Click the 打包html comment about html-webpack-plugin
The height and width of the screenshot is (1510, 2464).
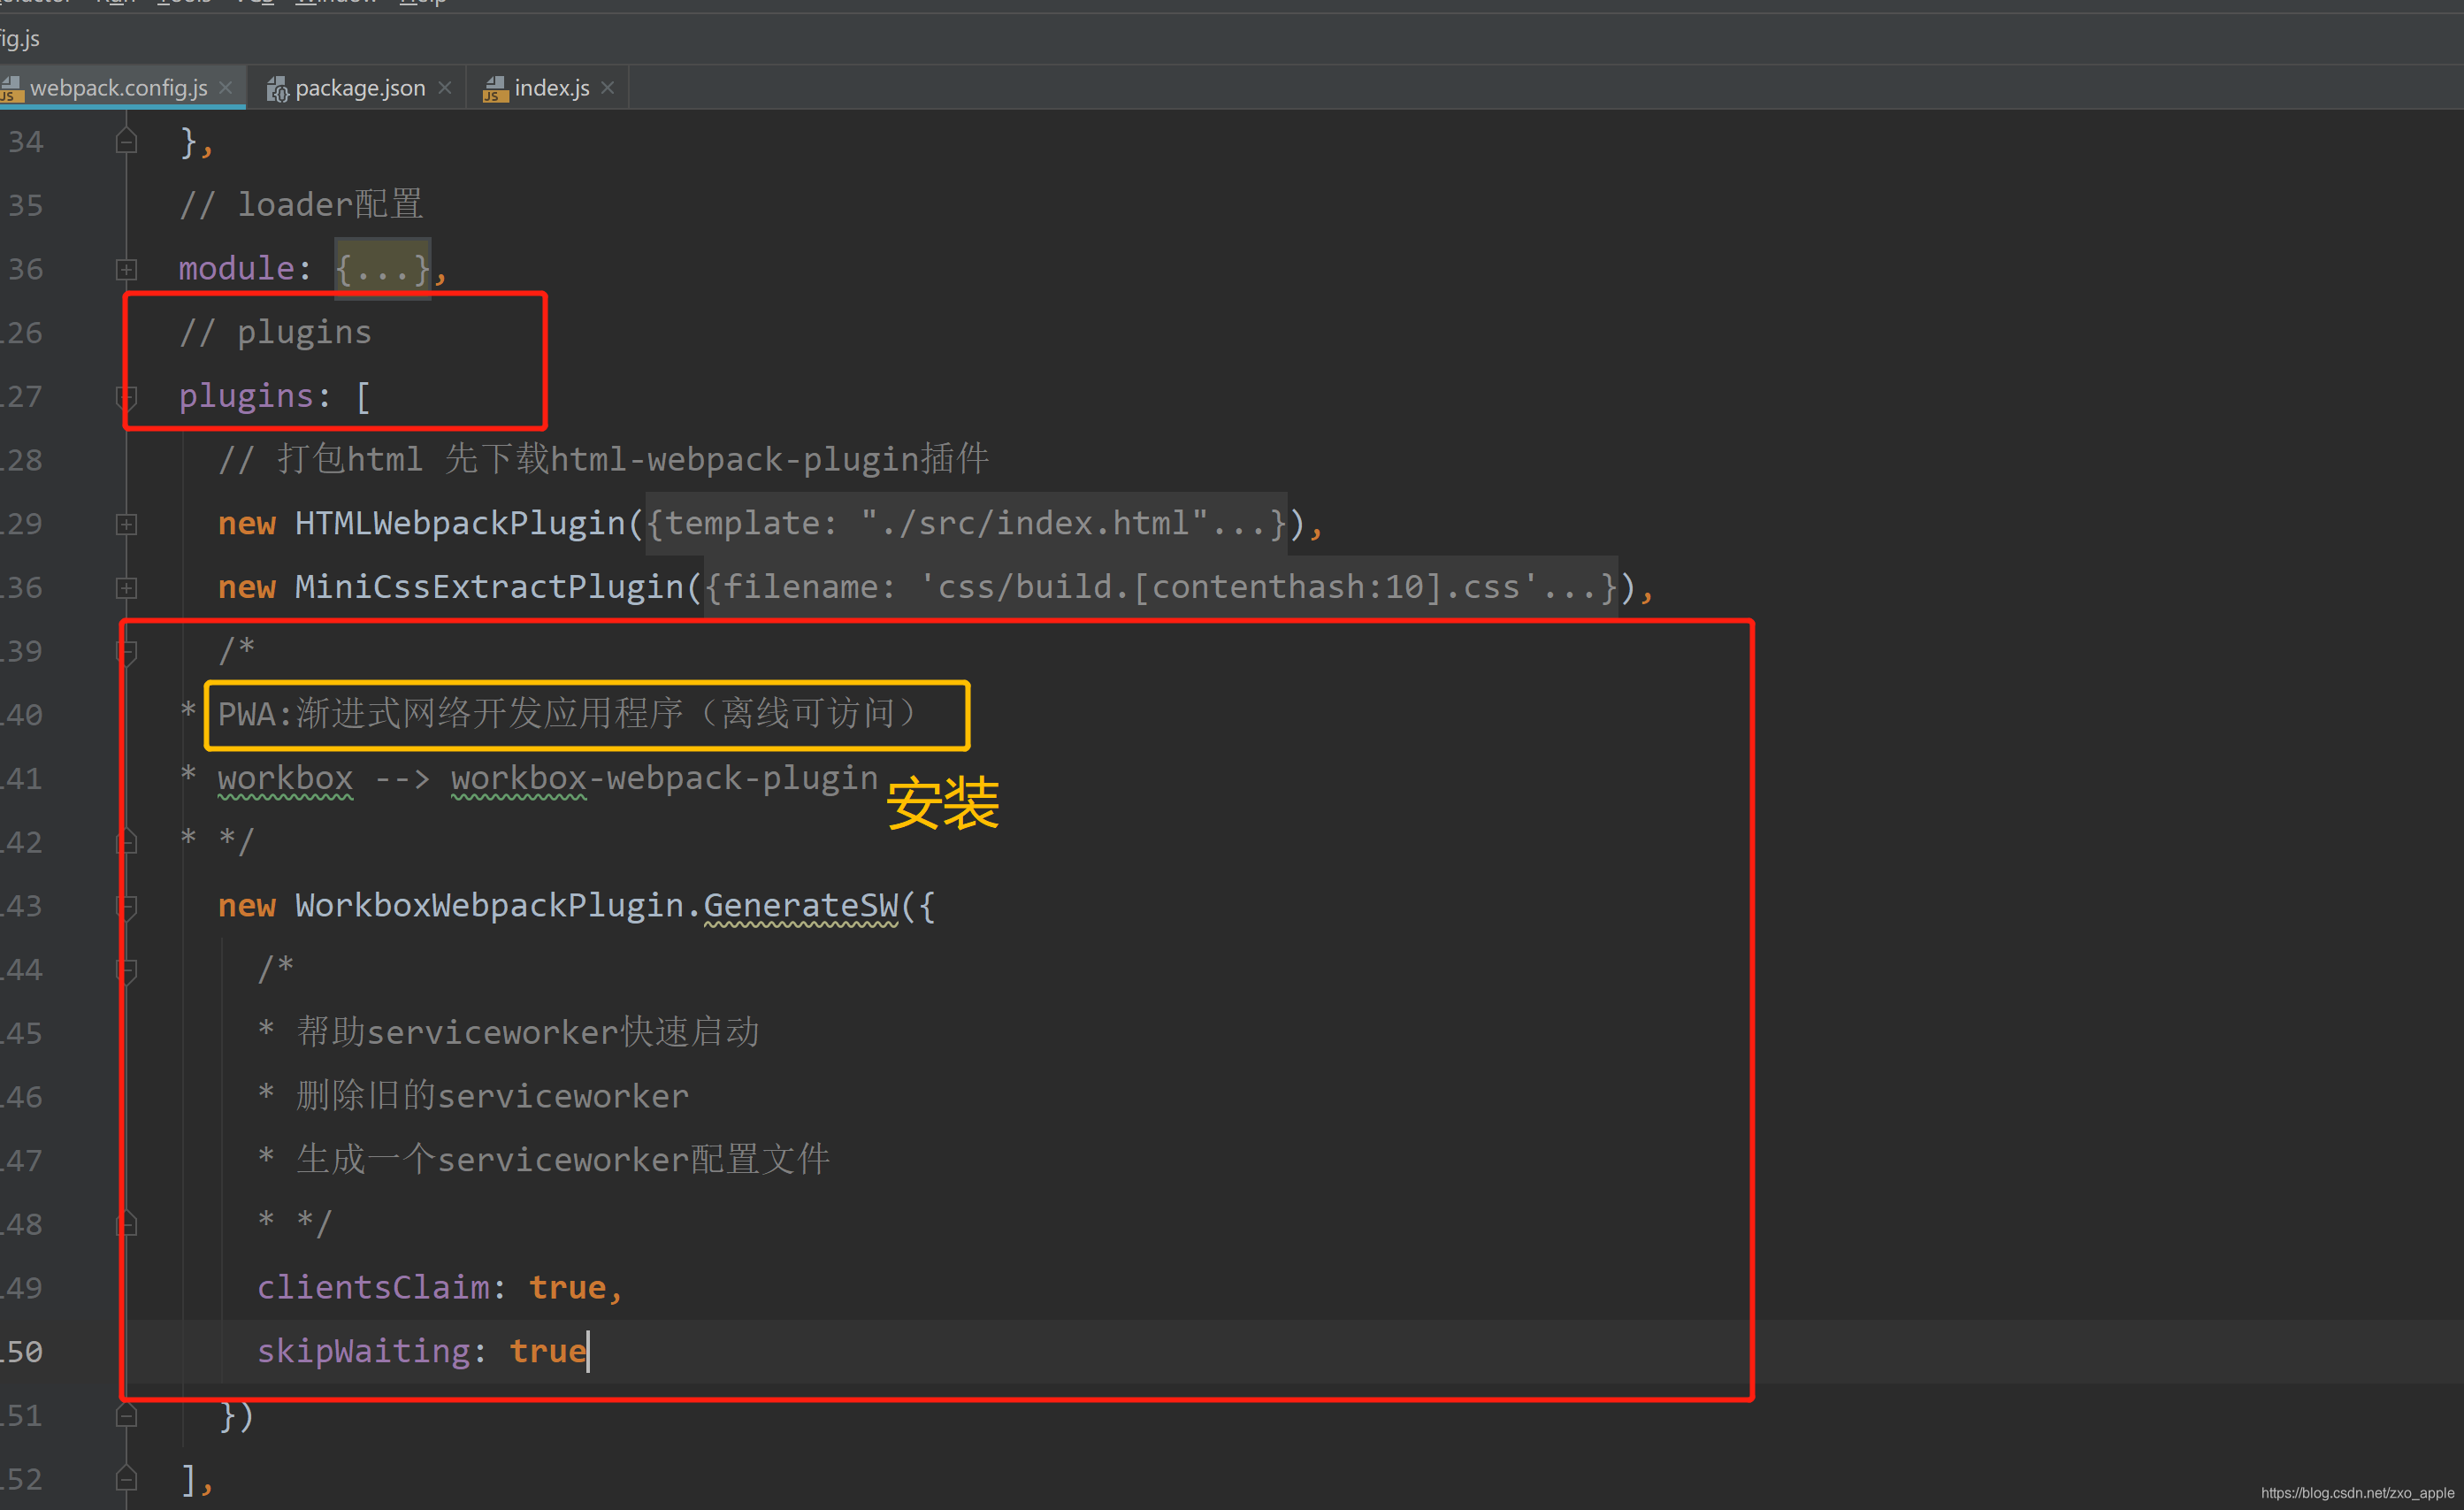[604, 459]
